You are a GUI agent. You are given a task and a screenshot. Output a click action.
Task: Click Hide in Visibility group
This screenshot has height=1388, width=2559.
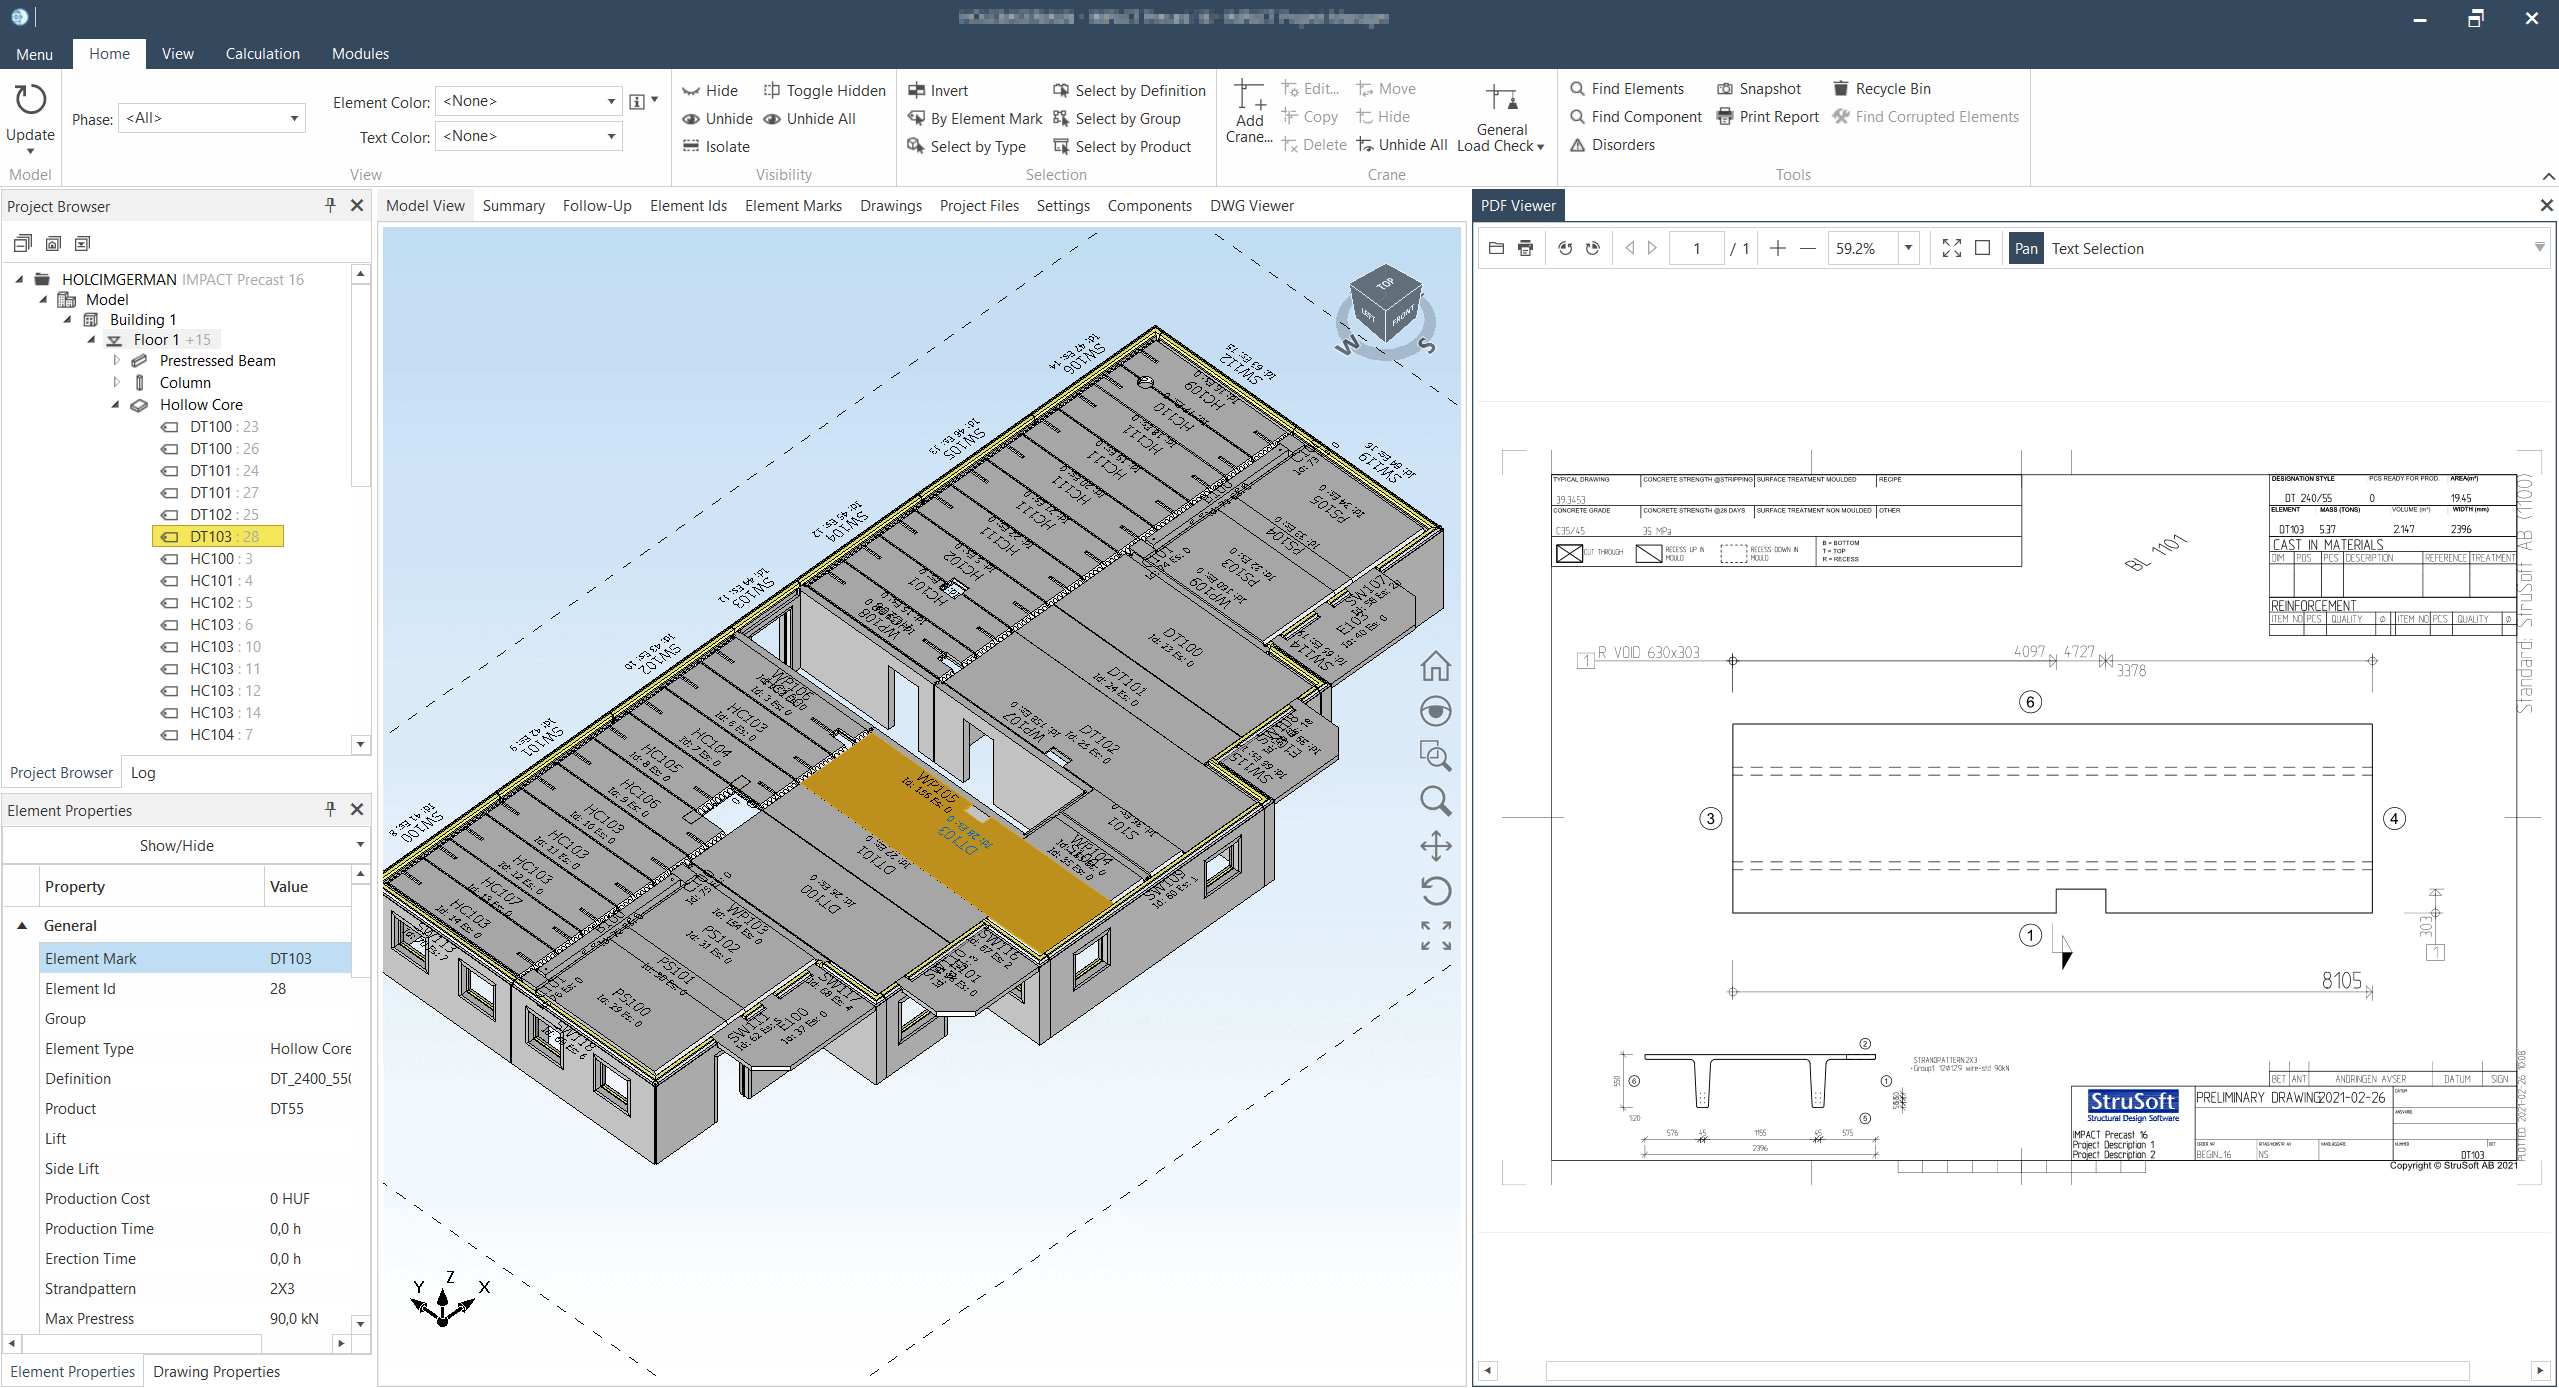pos(710,91)
